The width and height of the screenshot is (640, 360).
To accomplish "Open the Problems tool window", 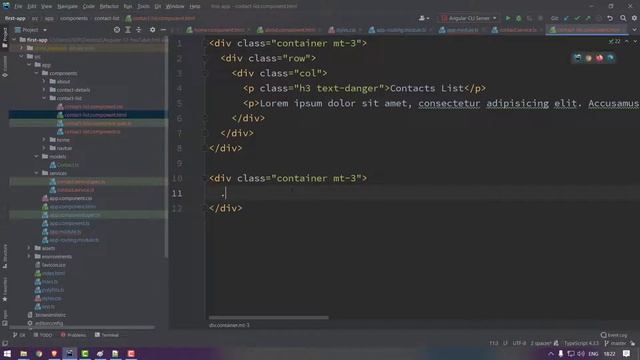I will [x=73, y=335].
